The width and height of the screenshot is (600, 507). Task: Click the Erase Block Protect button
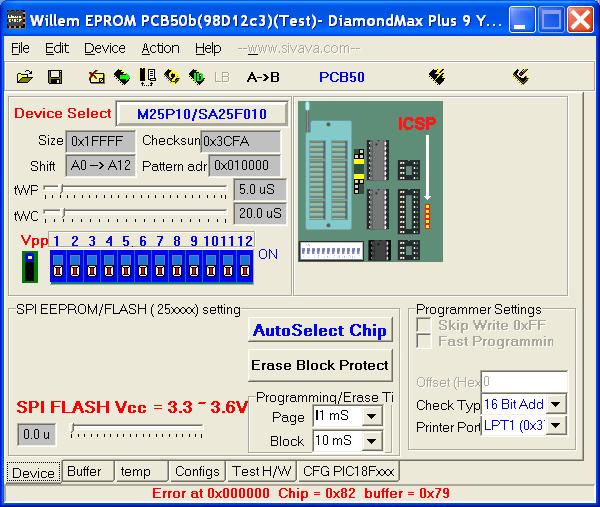point(320,365)
